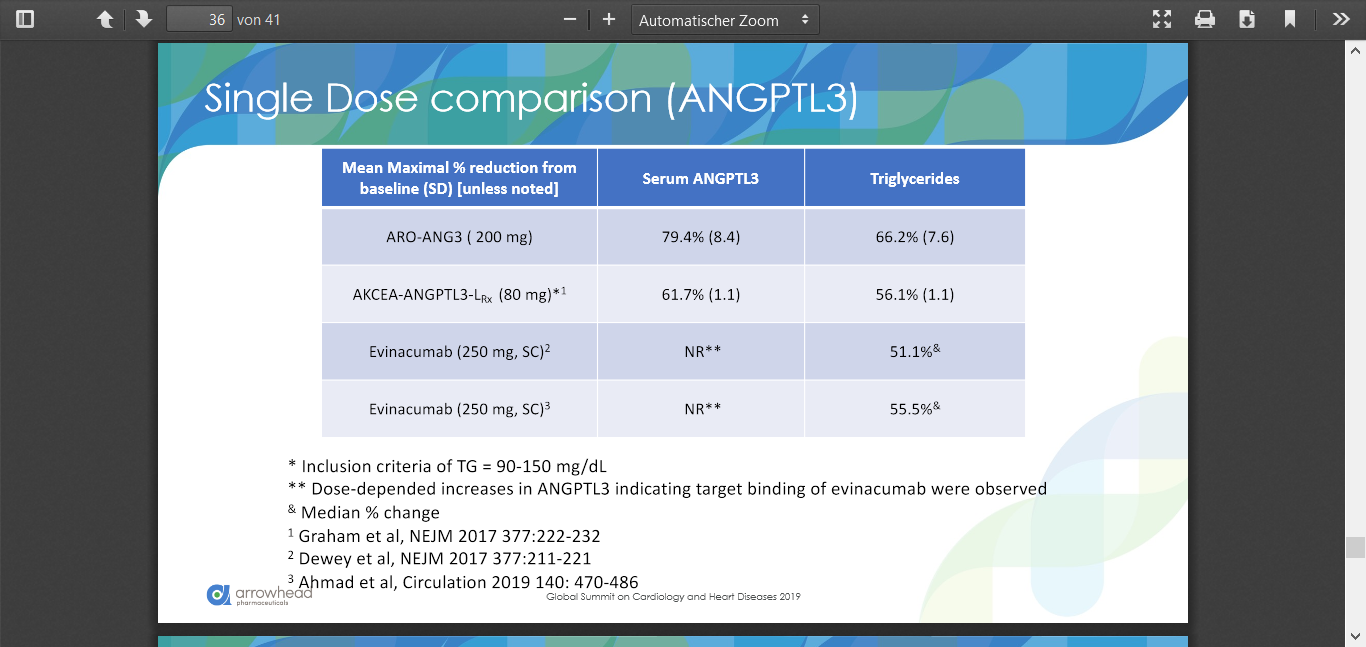Click 'Global Summit on Cardiology' footer text
This screenshot has height=647, width=1366.
pos(673,597)
